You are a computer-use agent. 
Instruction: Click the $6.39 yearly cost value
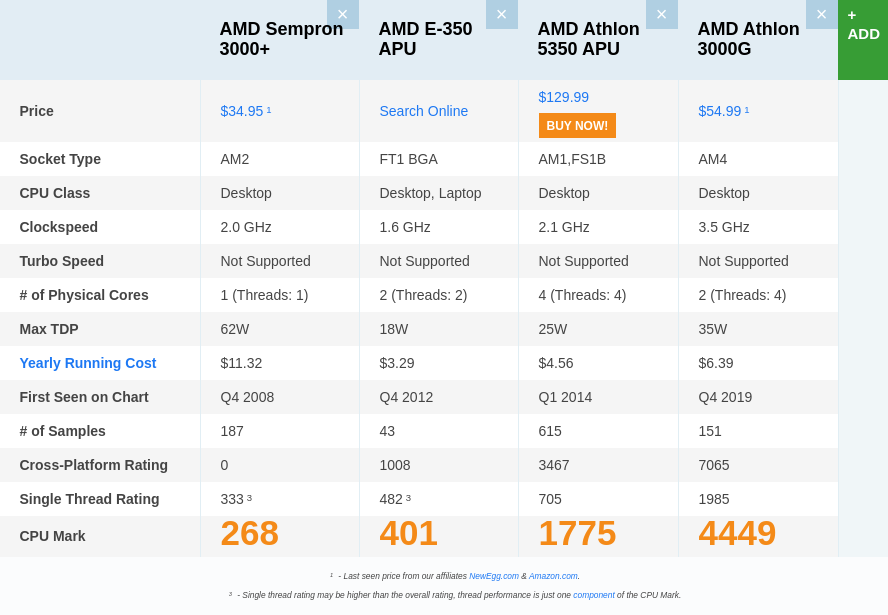click(x=716, y=363)
